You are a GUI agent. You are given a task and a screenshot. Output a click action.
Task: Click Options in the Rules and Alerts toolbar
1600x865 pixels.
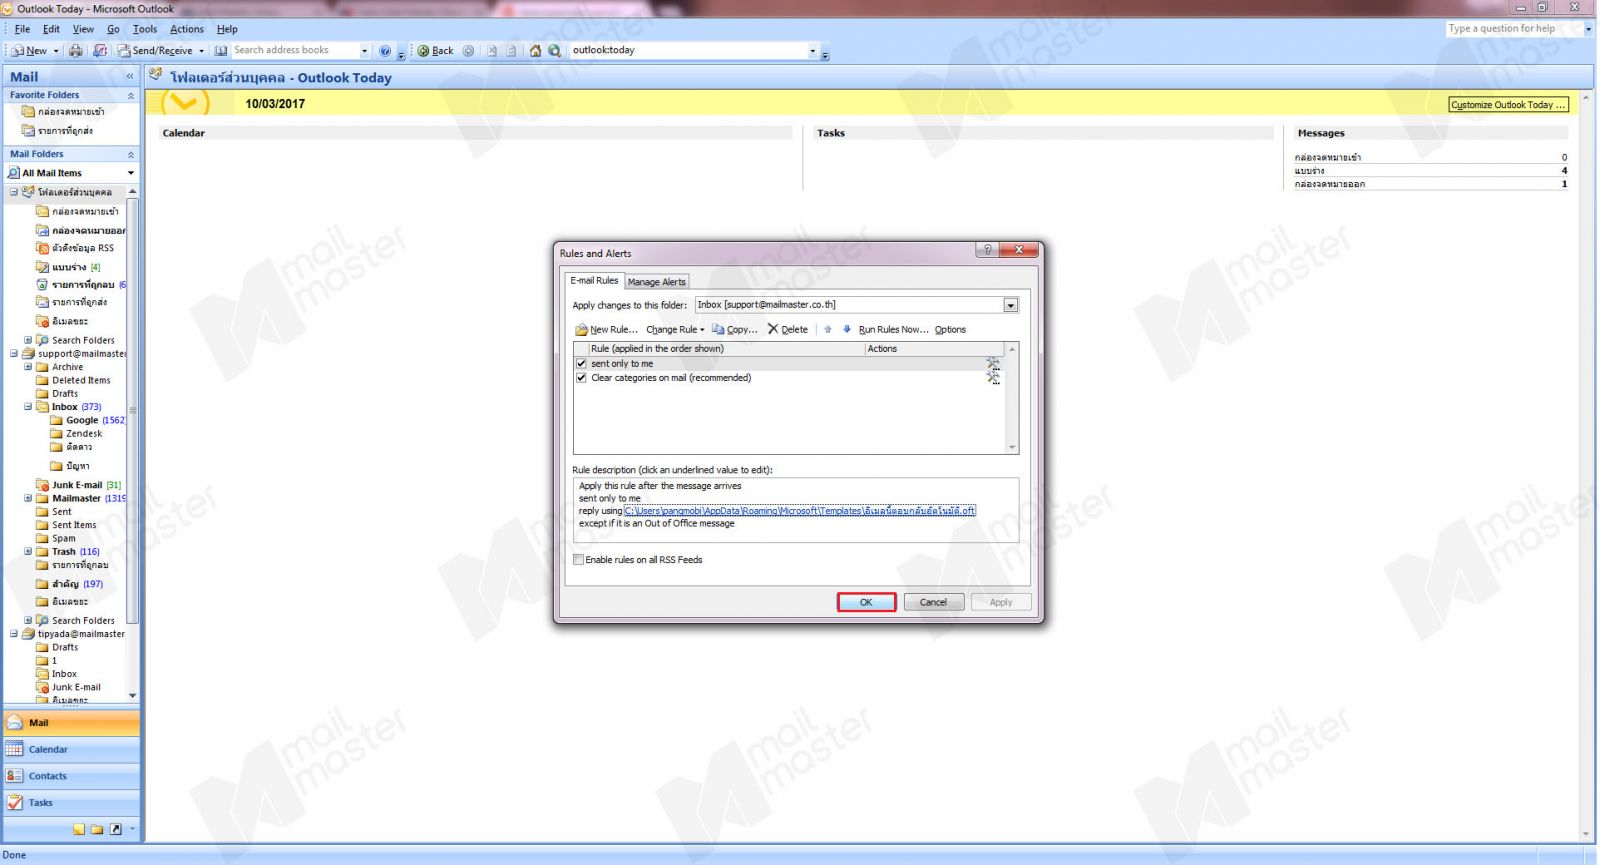point(950,329)
